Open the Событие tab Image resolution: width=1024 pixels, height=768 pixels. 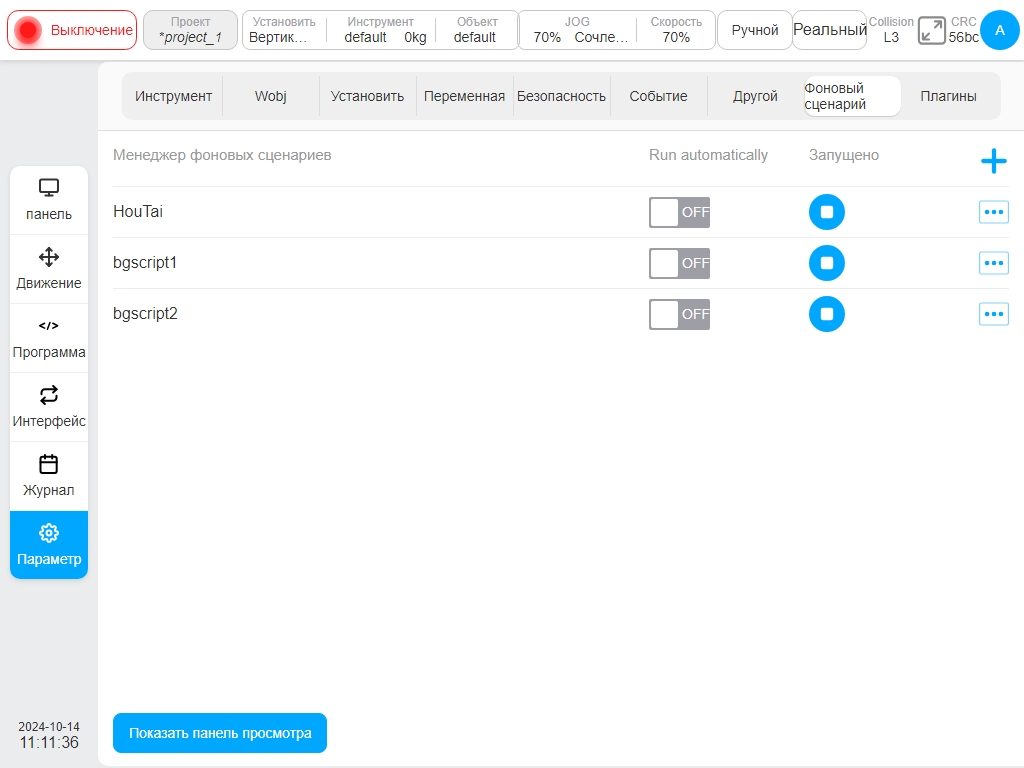[658, 96]
